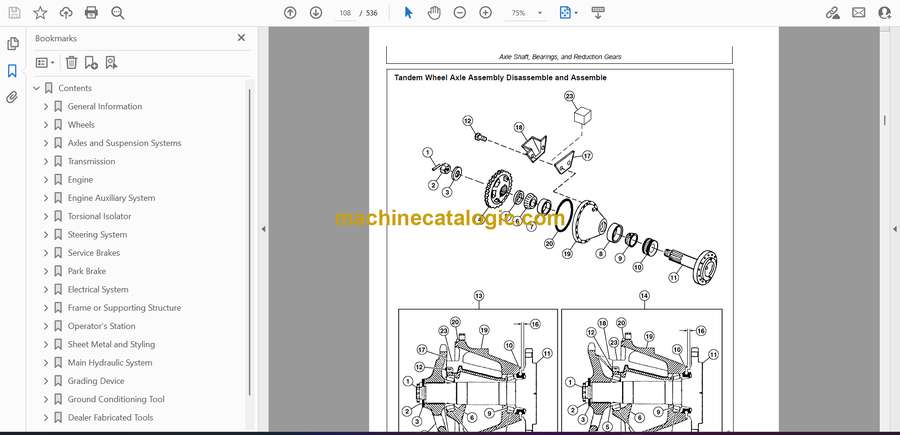Image resolution: width=900 pixels, height=435 pixels.
Task: Jump to the Electrical System bookmark
Action: click(98, 289)
